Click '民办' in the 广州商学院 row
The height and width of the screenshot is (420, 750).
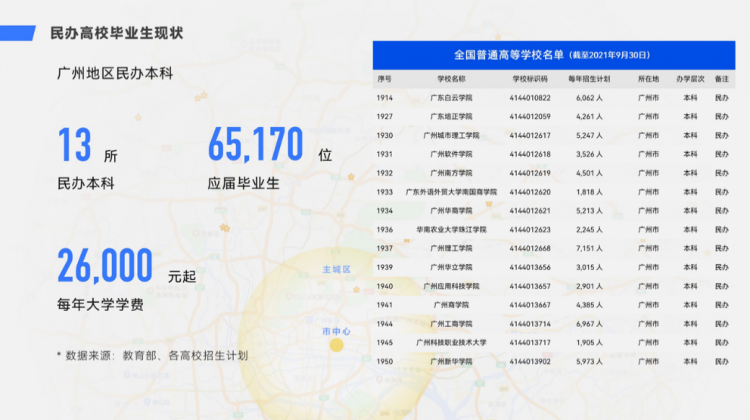(722, 305)
